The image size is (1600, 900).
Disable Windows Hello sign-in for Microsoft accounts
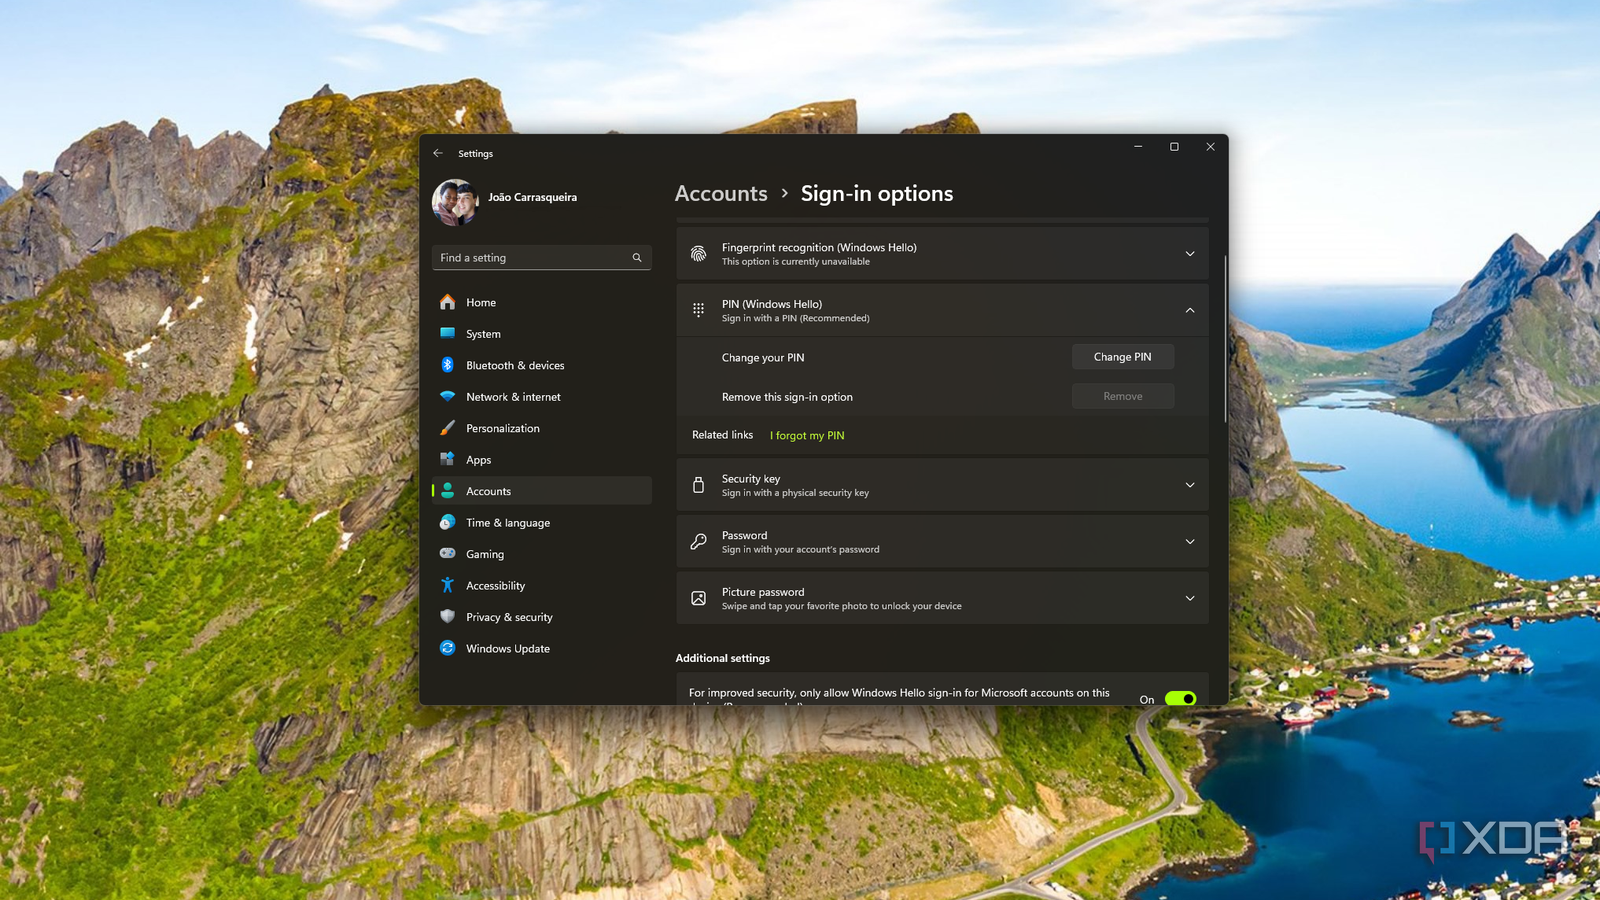tap(1179, 698)
